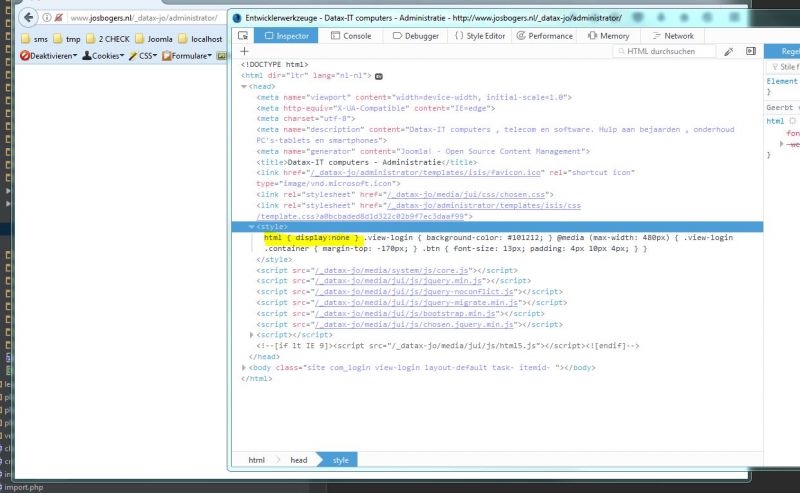Select the IE 9 conditional comment line

(x=447, y=346)
